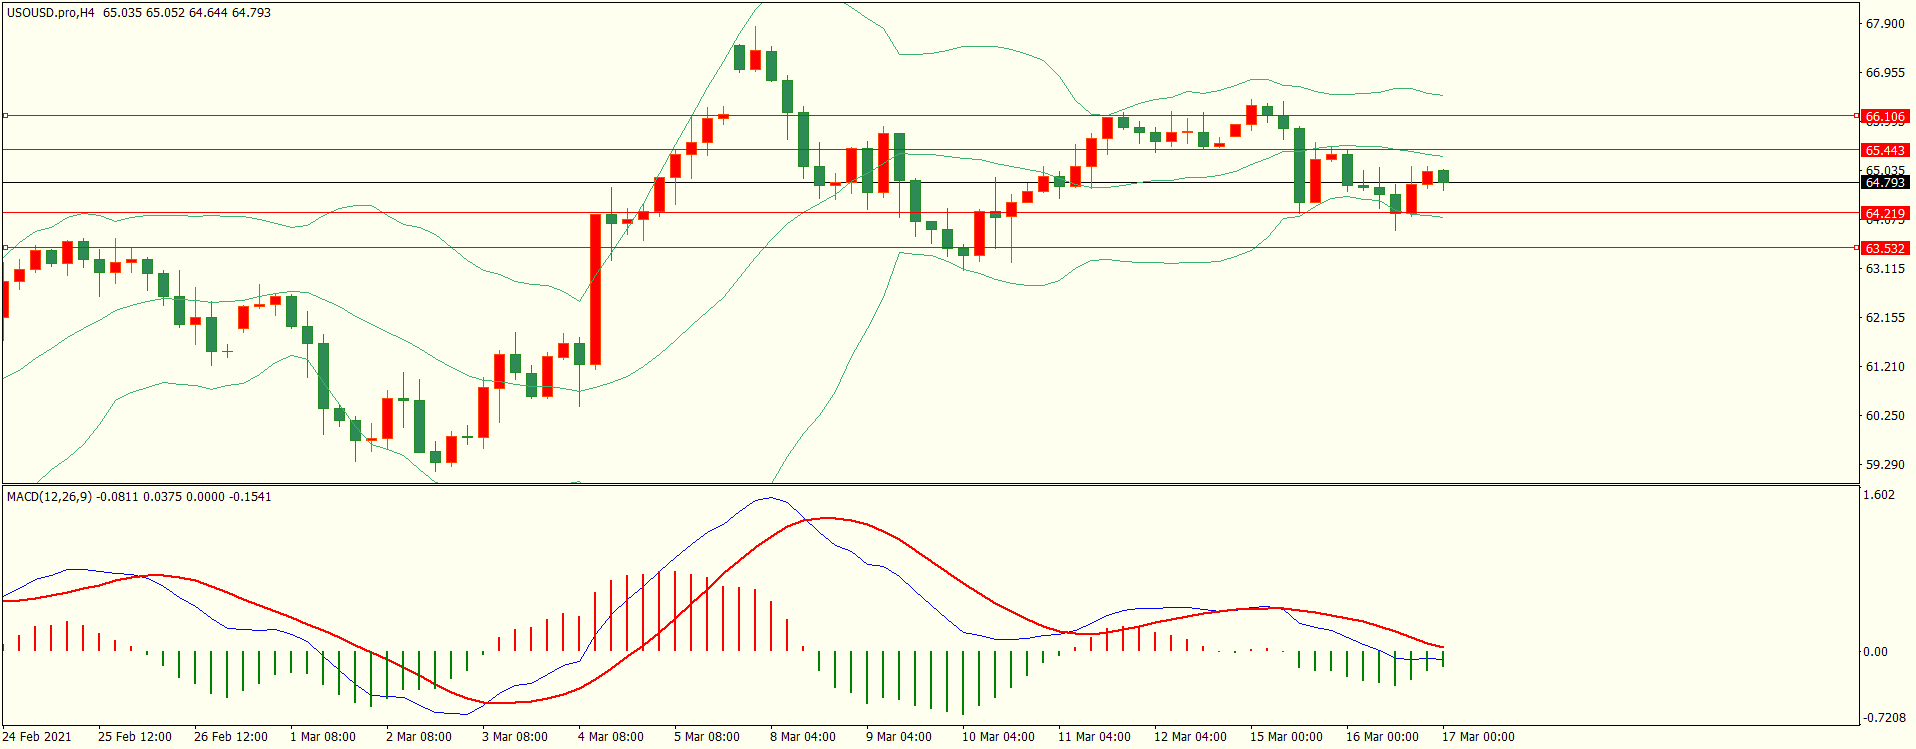Image resolution: width=1916 pixels, height=749 pixels.
Task: Click the 25 Feb 12:00 time label
Action: pyautogui.click(x=135, y=737)
